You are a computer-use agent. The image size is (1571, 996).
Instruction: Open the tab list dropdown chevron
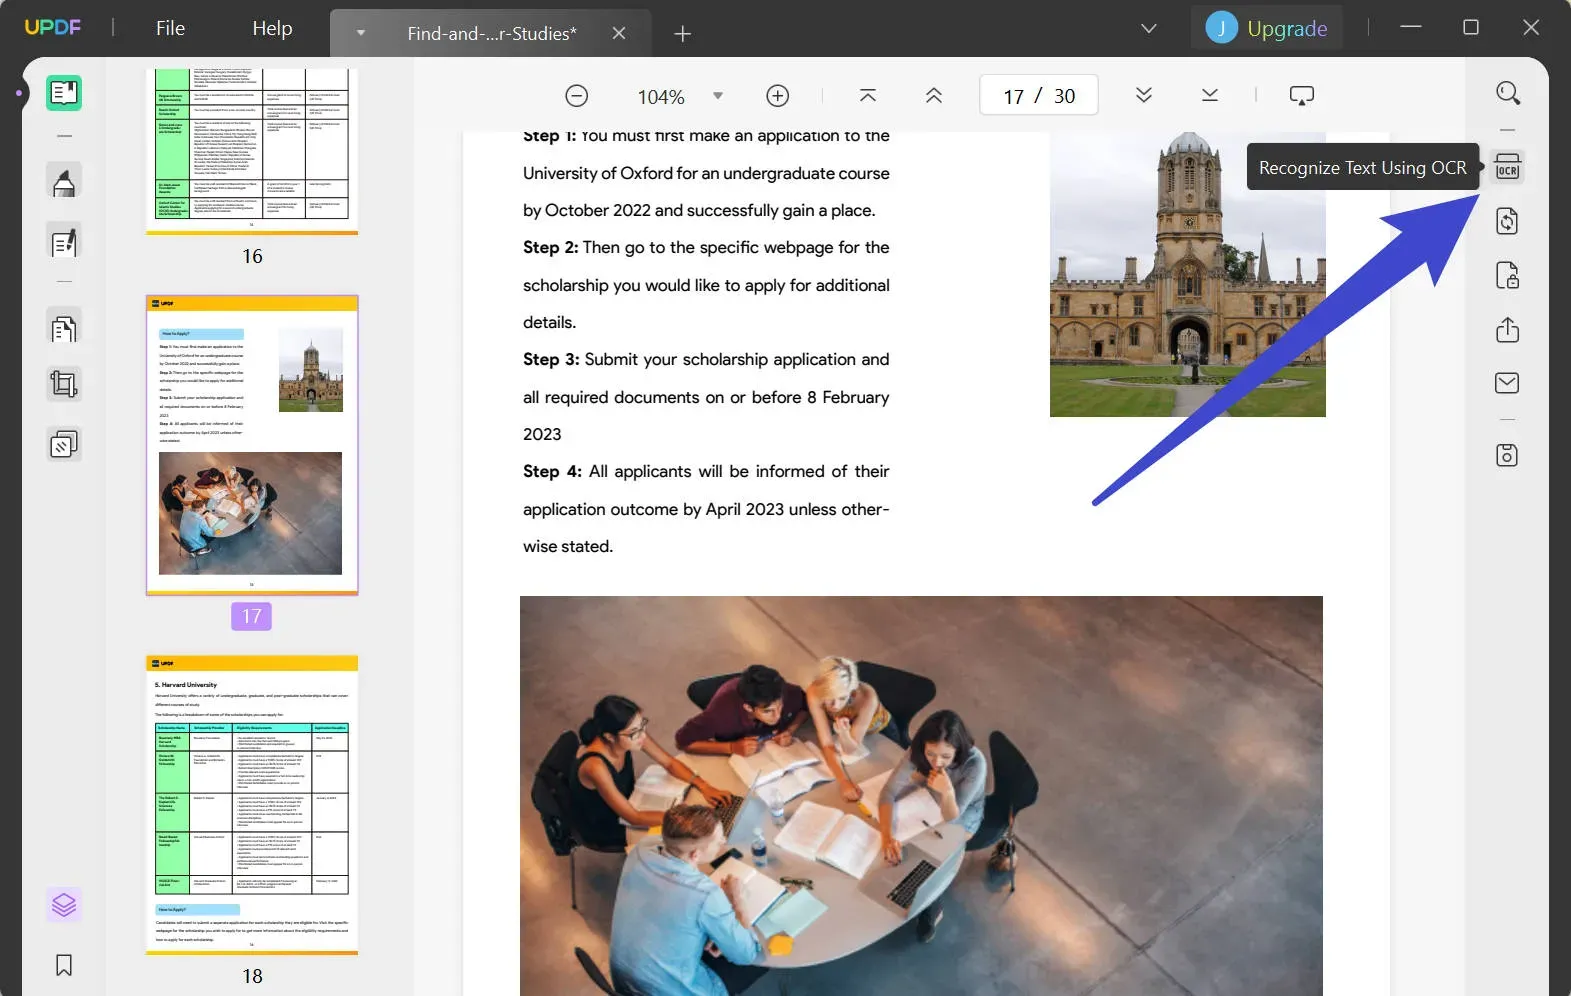tap(1148, 29)
